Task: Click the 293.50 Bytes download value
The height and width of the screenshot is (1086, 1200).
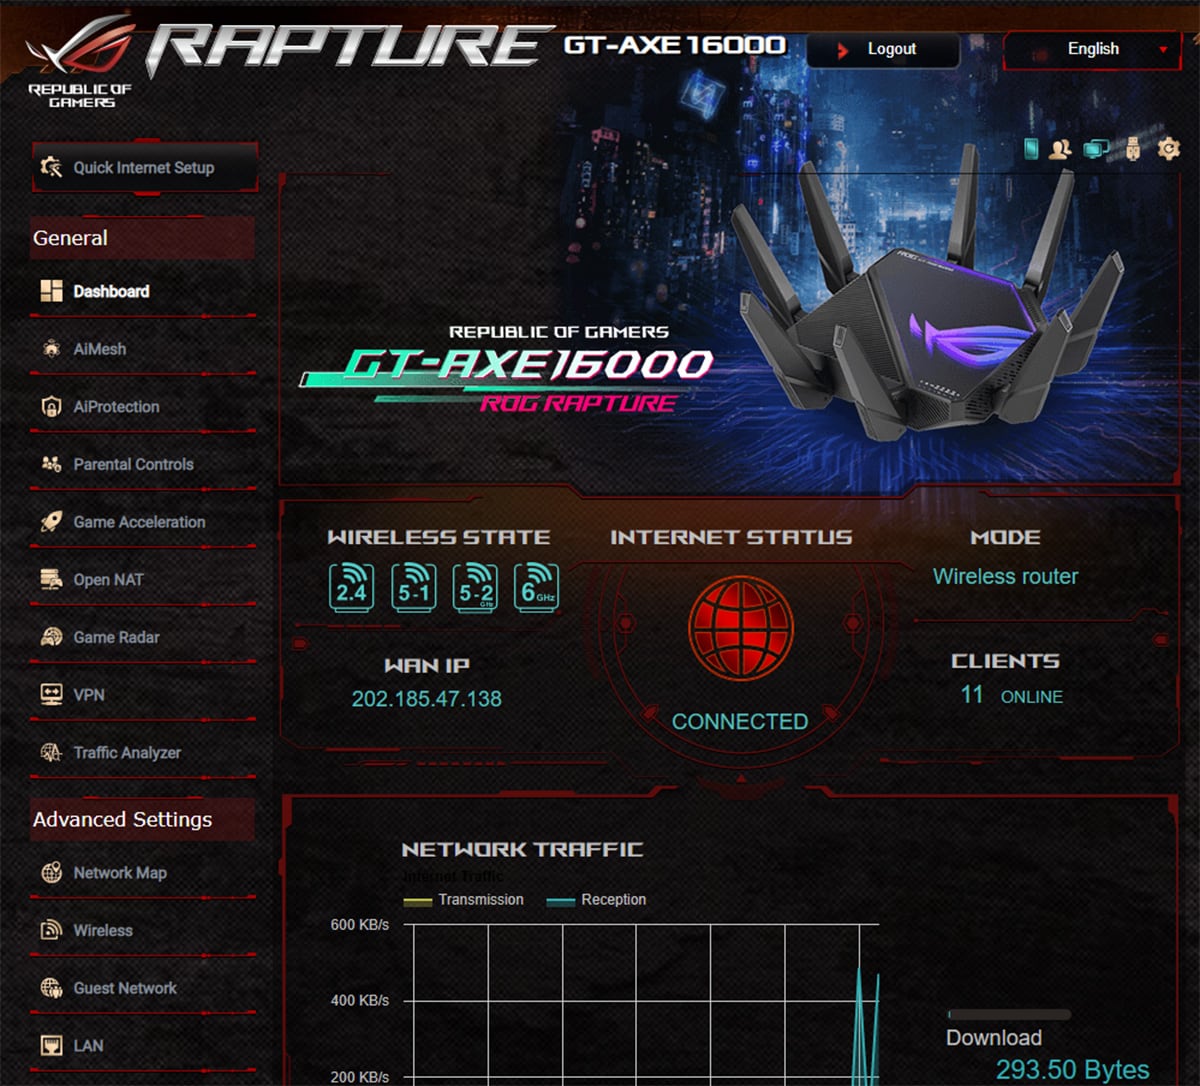Action: coord(1072,1071)
